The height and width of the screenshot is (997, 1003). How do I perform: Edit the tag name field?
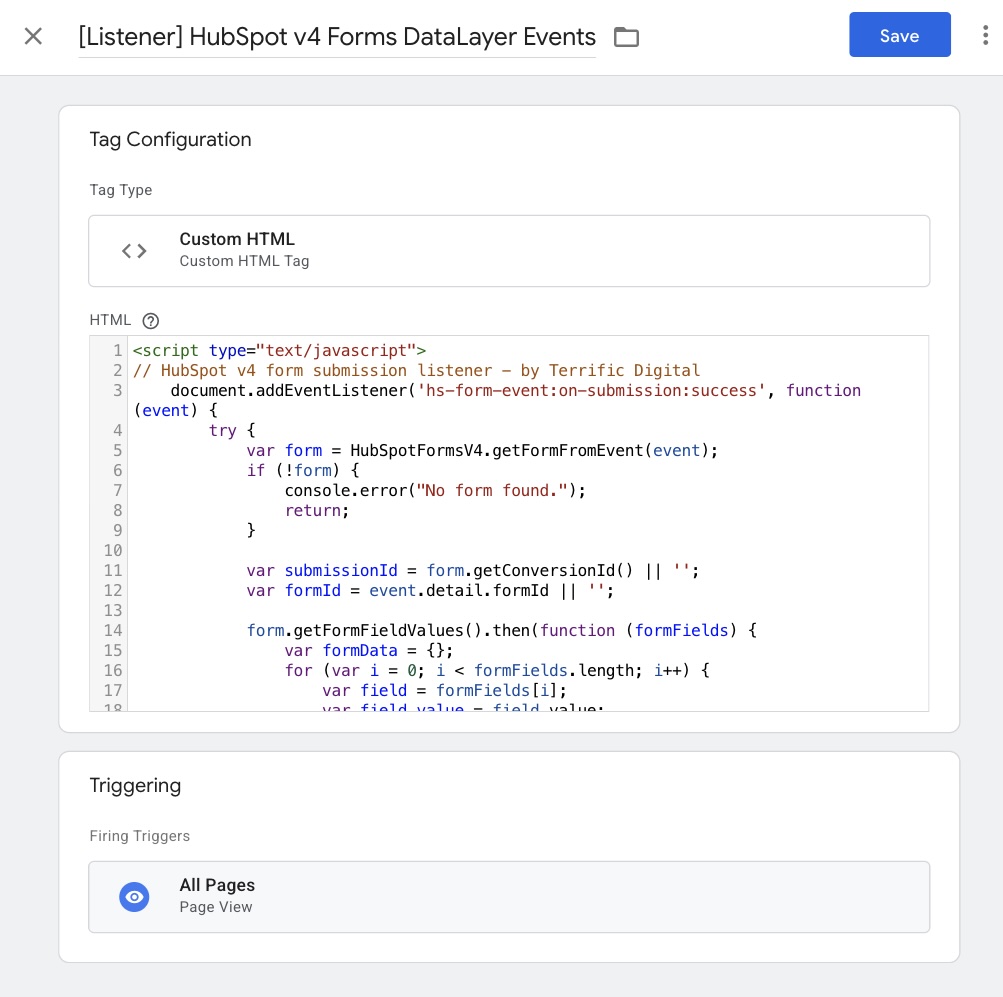point(337,37)
